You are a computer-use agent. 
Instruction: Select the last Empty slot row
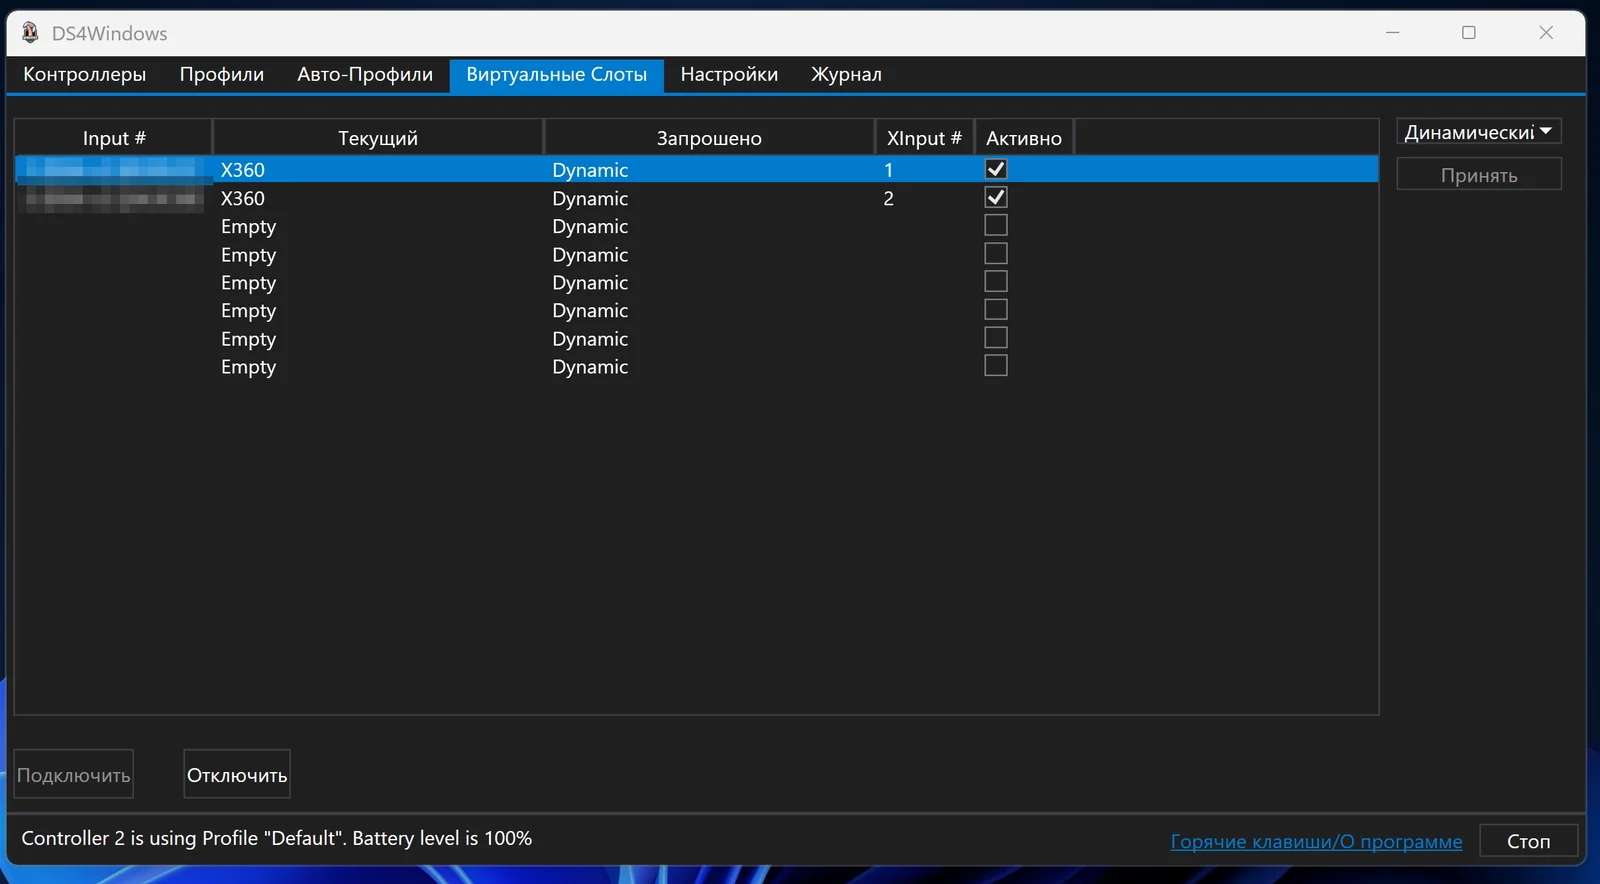(697, 366)
